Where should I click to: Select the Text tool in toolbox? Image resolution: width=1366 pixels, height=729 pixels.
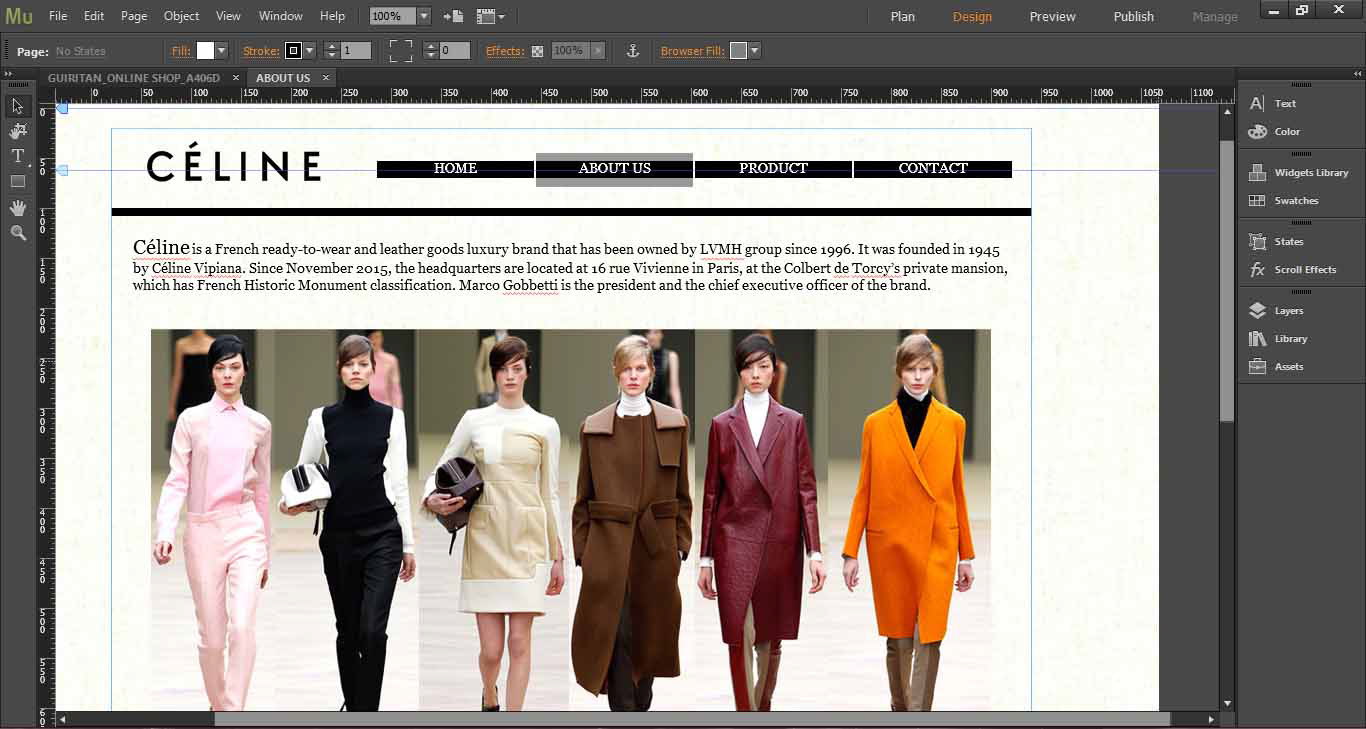point(17,156)
